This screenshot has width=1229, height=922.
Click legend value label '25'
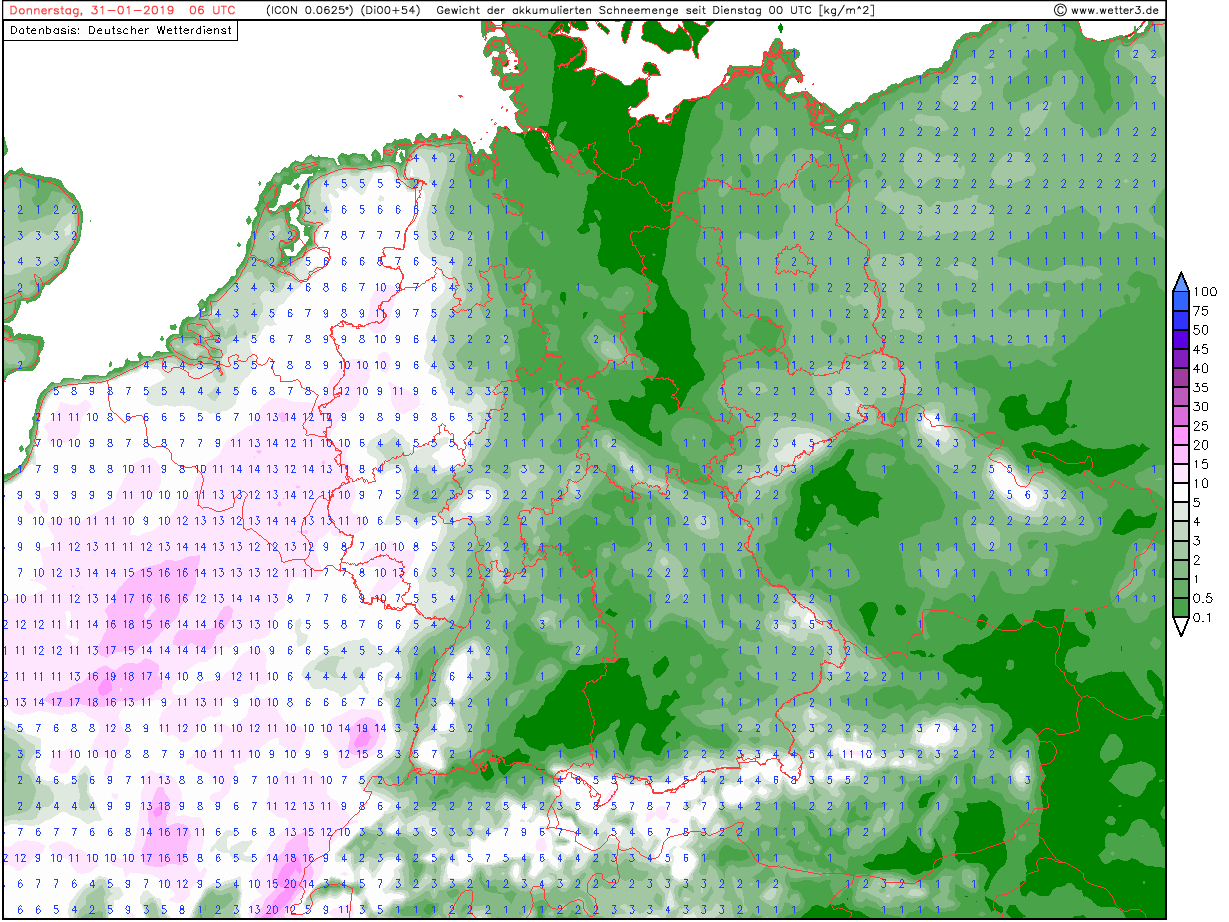[x=1201, y=426]
